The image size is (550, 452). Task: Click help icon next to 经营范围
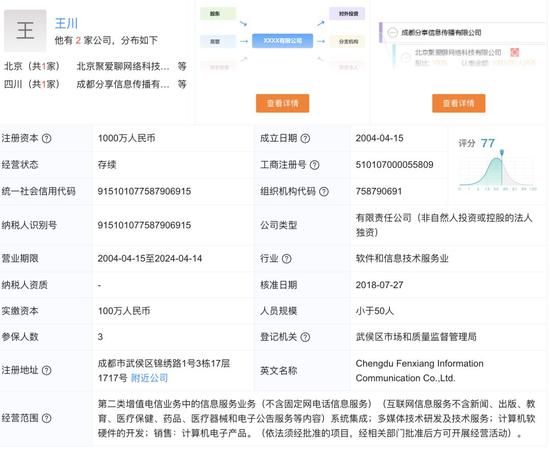click(47, 418)
